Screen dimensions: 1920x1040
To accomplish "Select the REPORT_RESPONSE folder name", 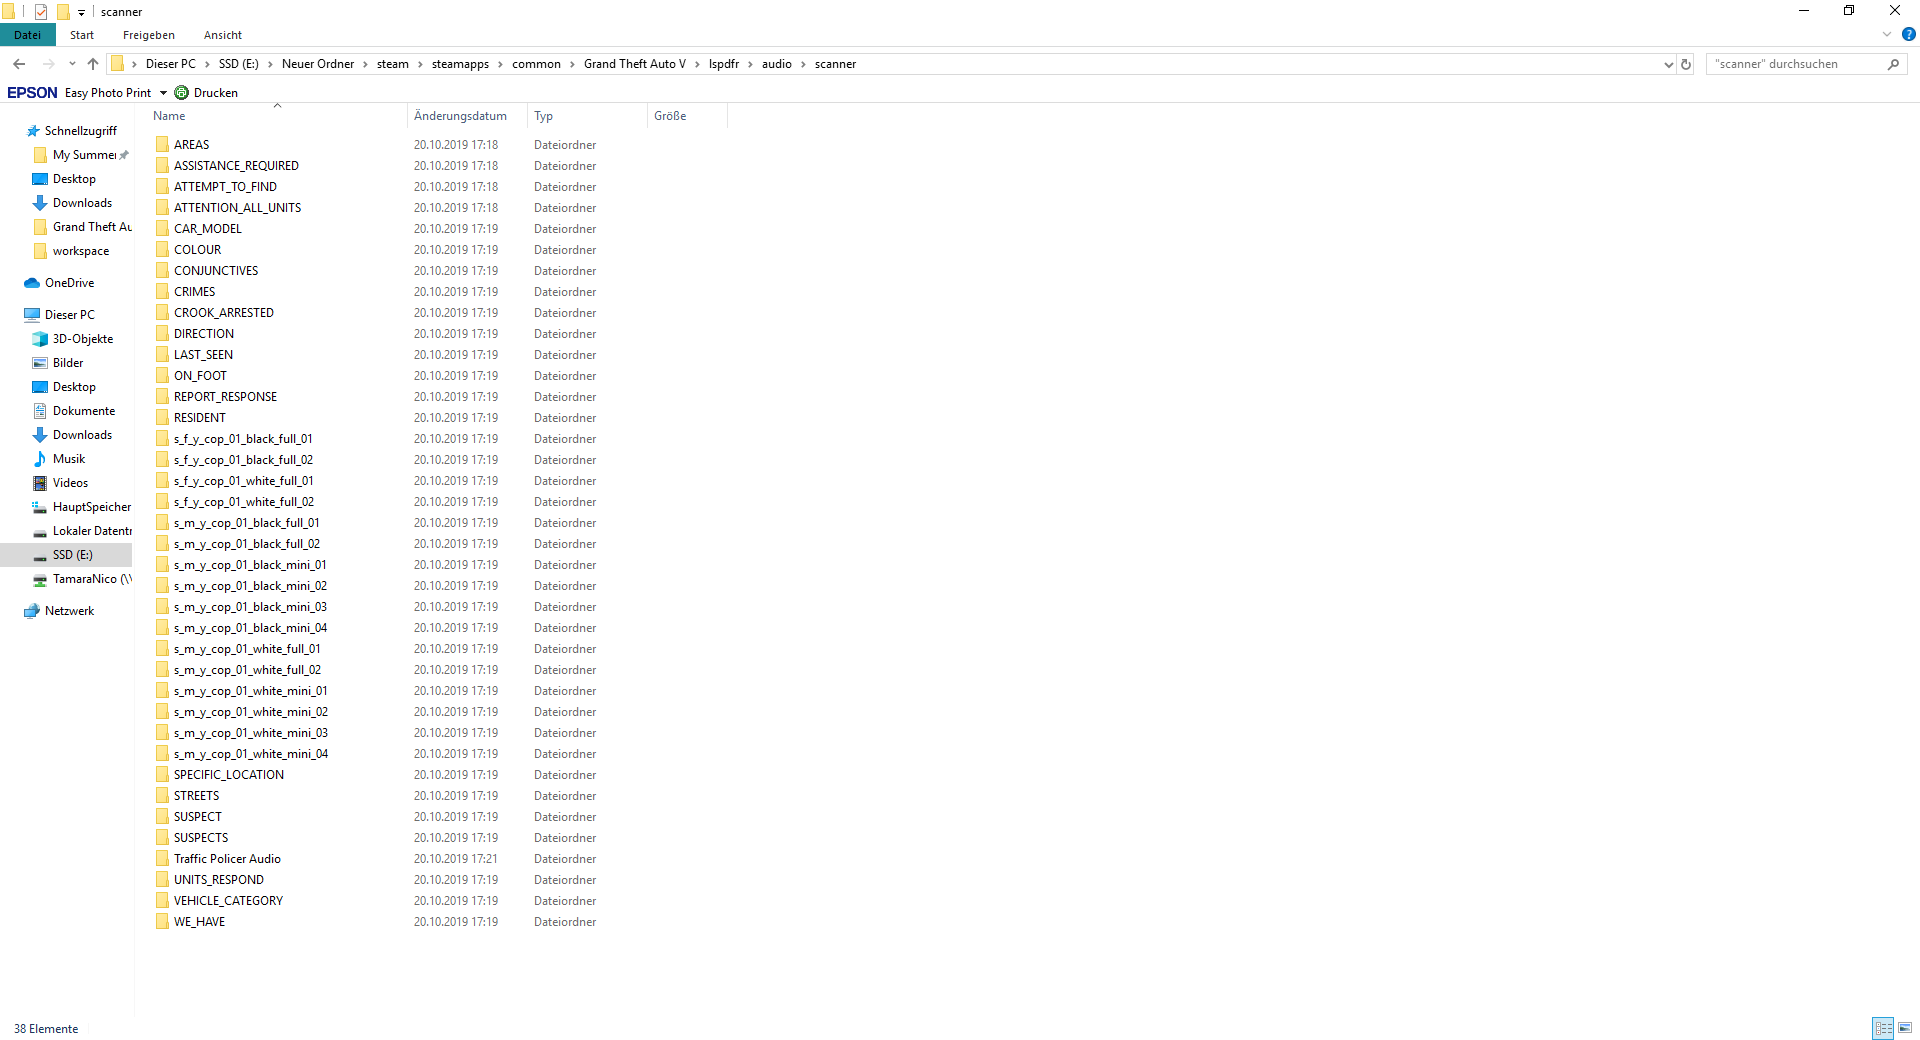I will click(x=225, y=397).
